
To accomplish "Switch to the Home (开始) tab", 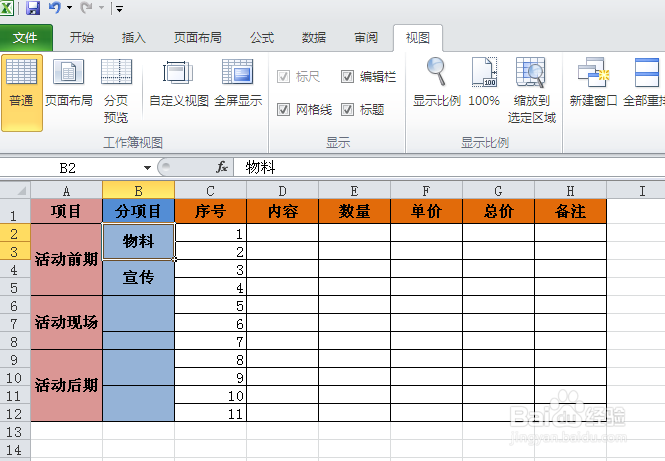I will (81, 38).
